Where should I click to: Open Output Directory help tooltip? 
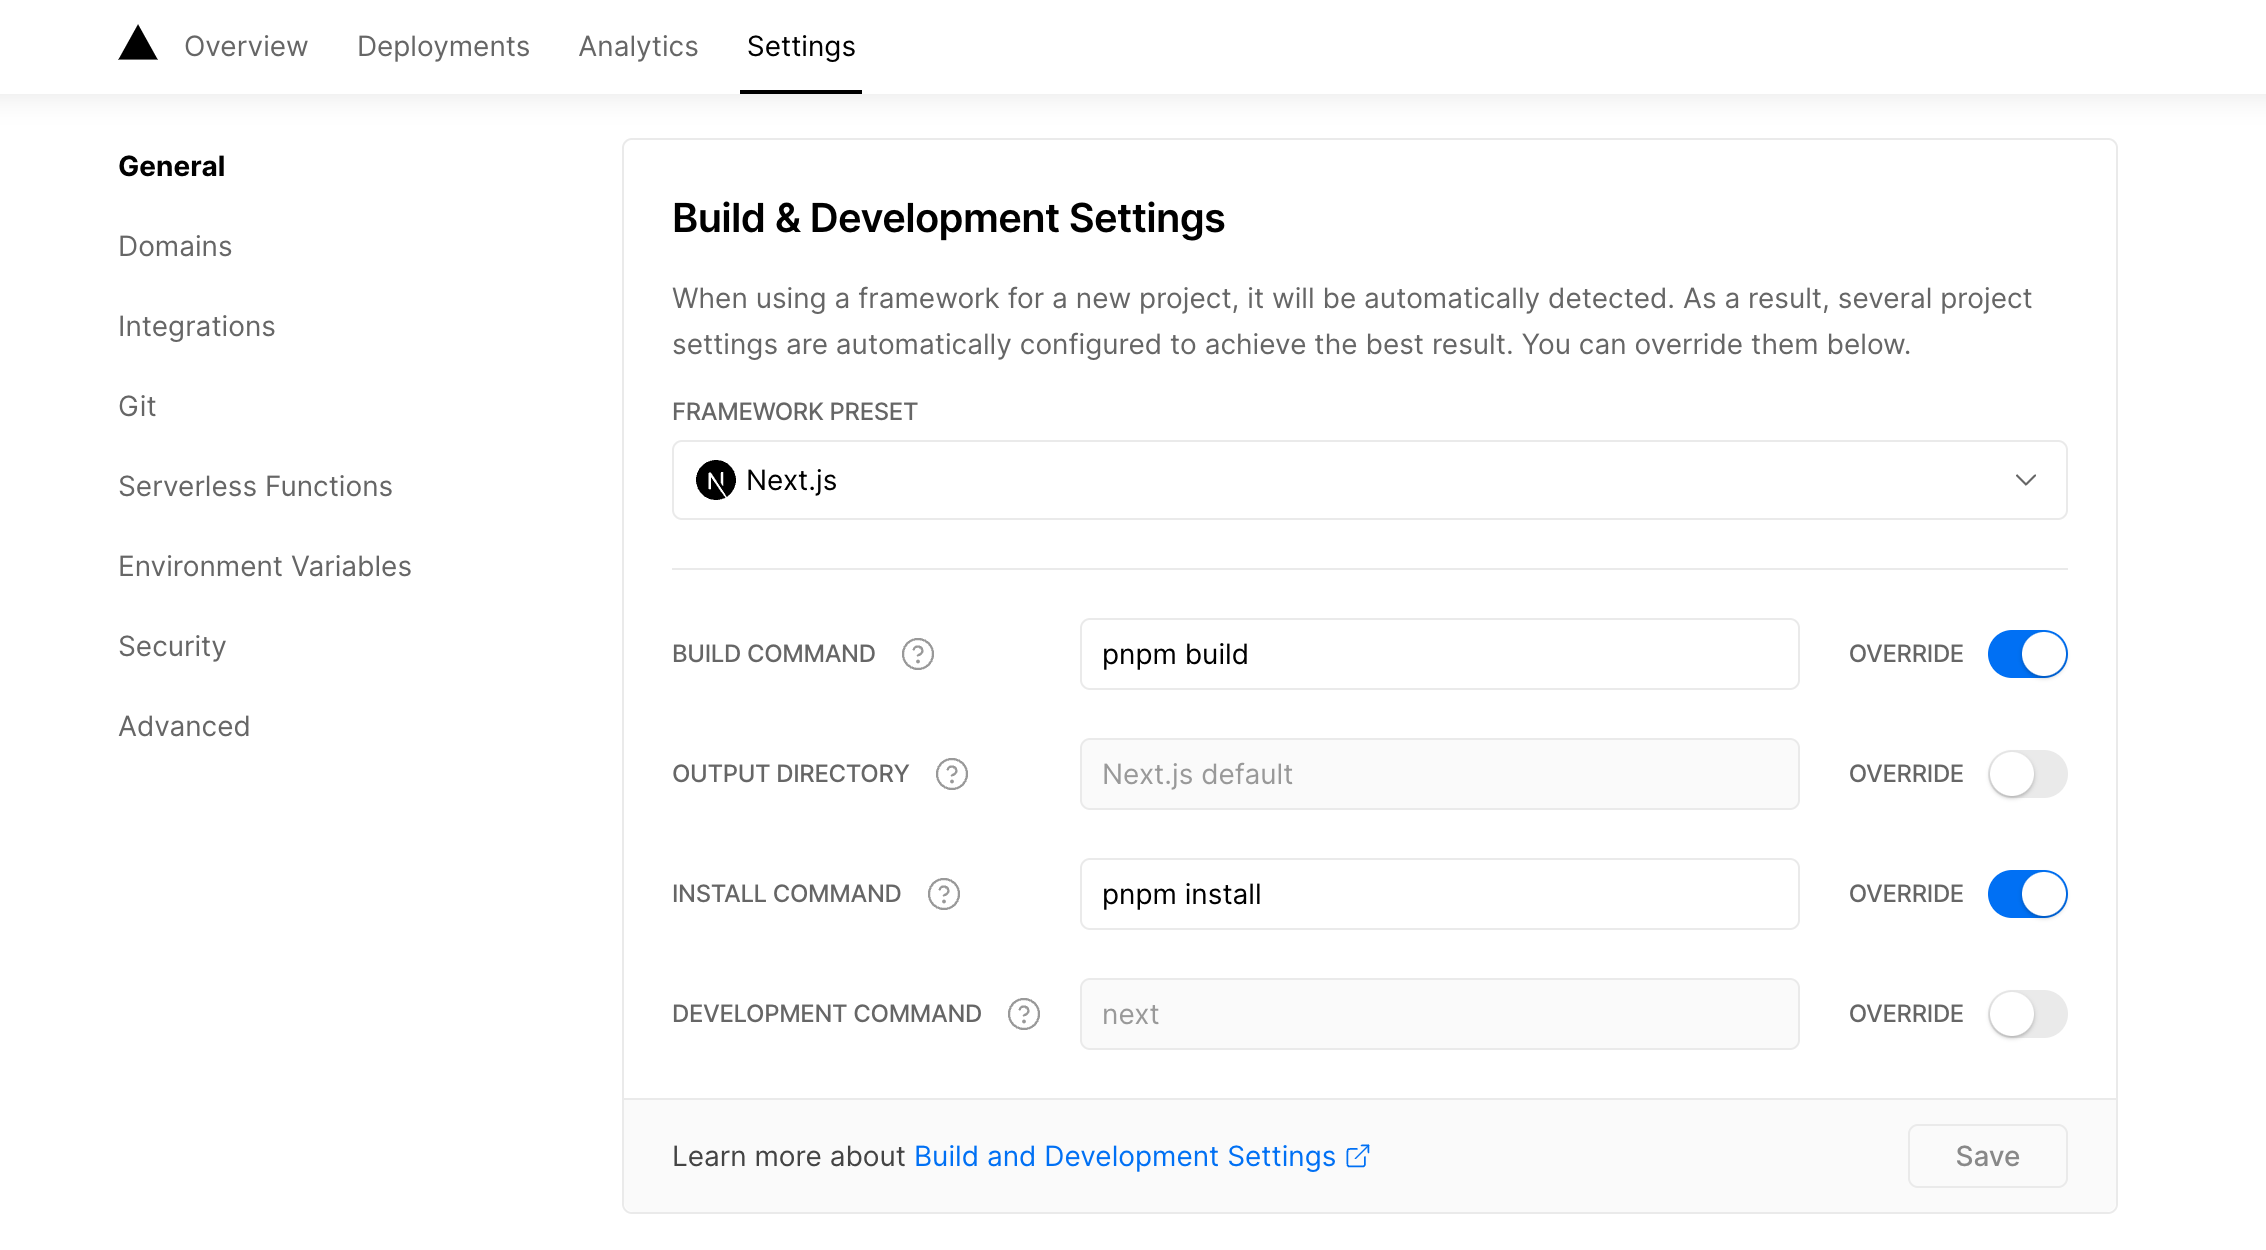(x=951, y=773)
